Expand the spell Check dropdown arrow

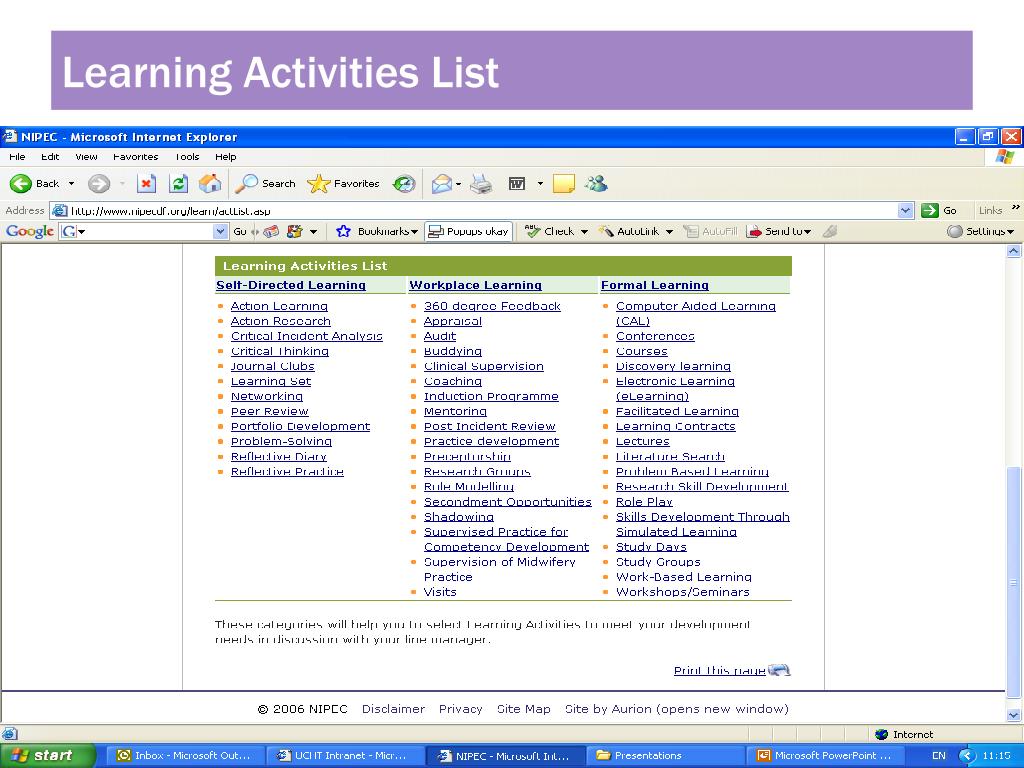point(584,232)
